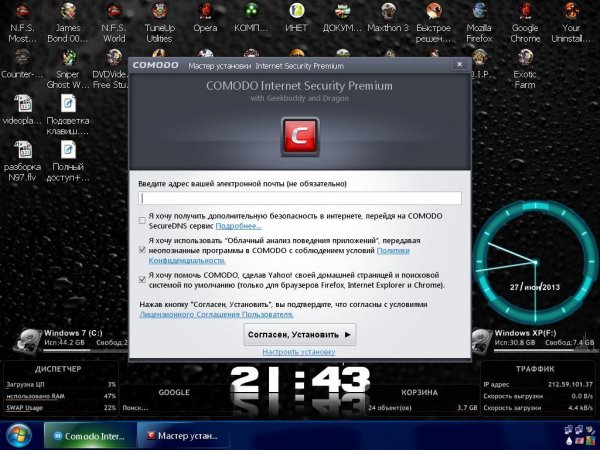Open N.F.S. Most Wanted desktop icon

point(23,11)
